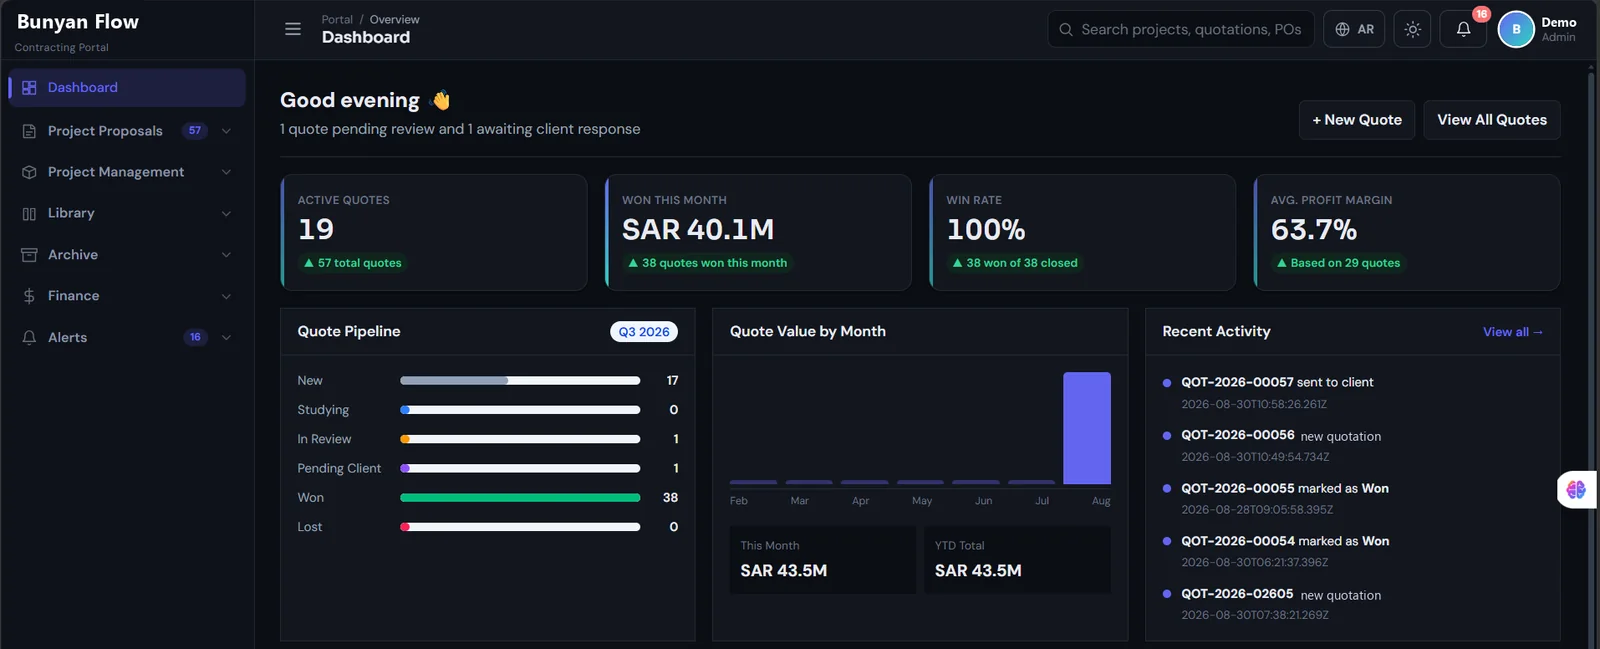Click the page vertical scrollbar
This screenshot has height=649, width=1600.
[1591, 350]
